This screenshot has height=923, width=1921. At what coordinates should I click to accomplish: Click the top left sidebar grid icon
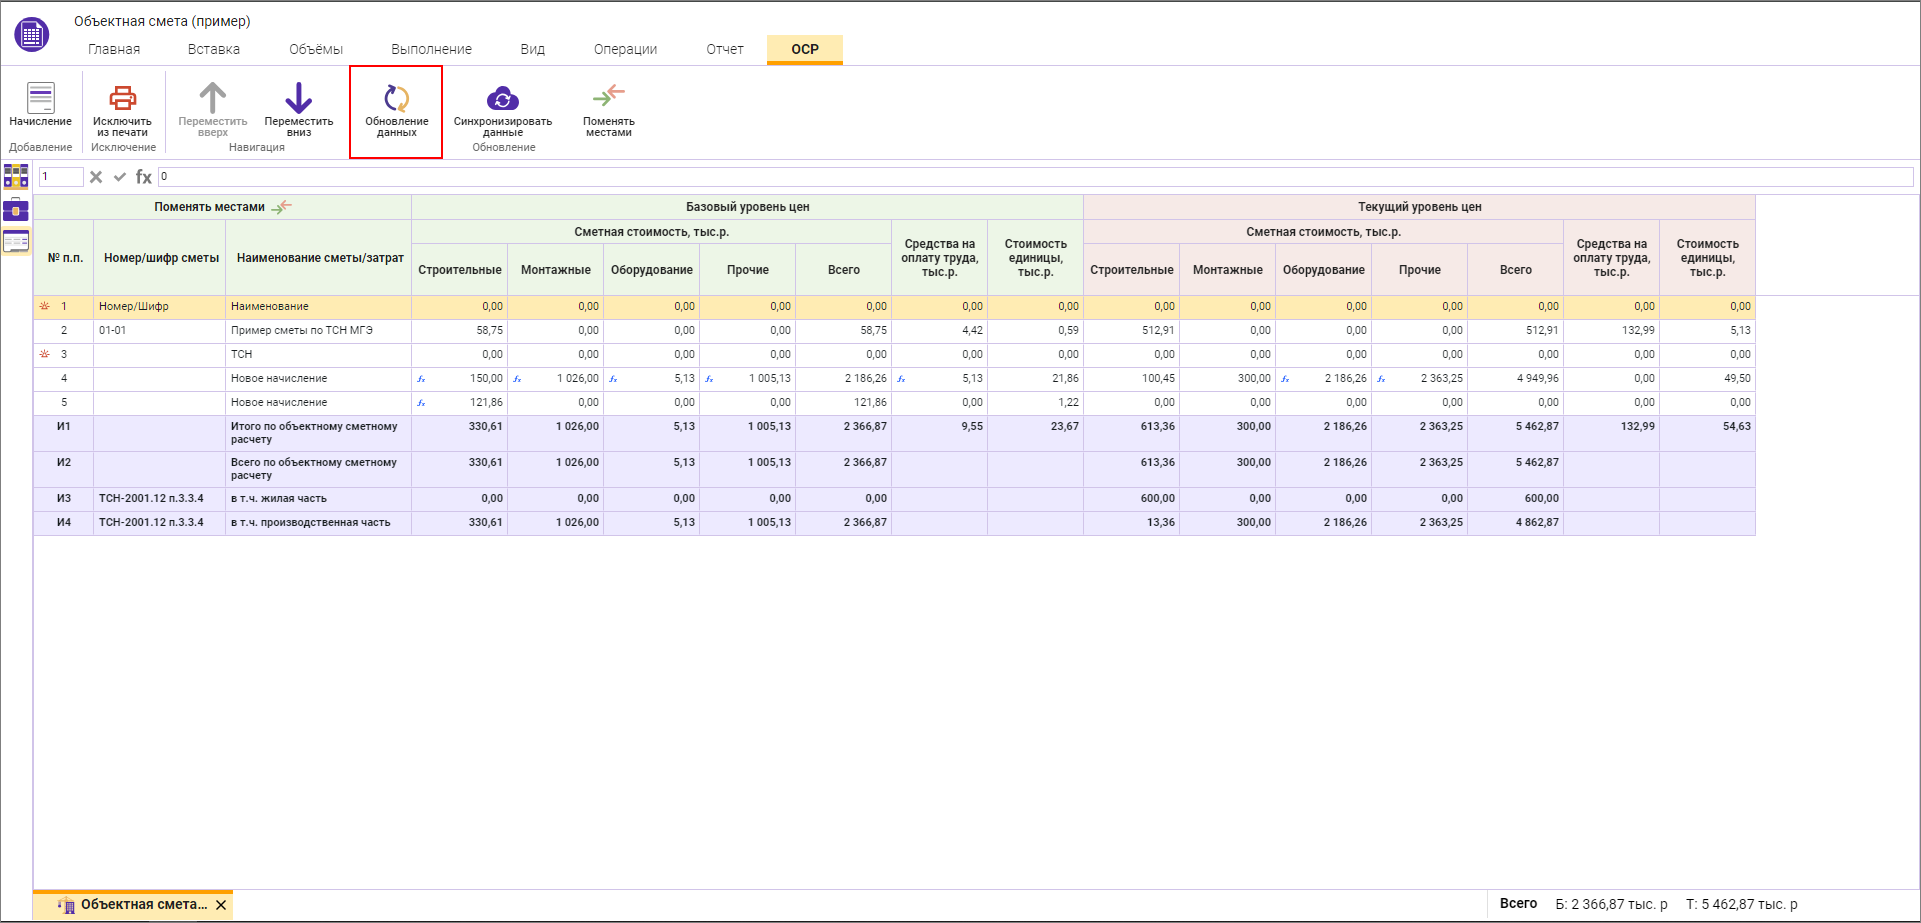coord(16,177)
